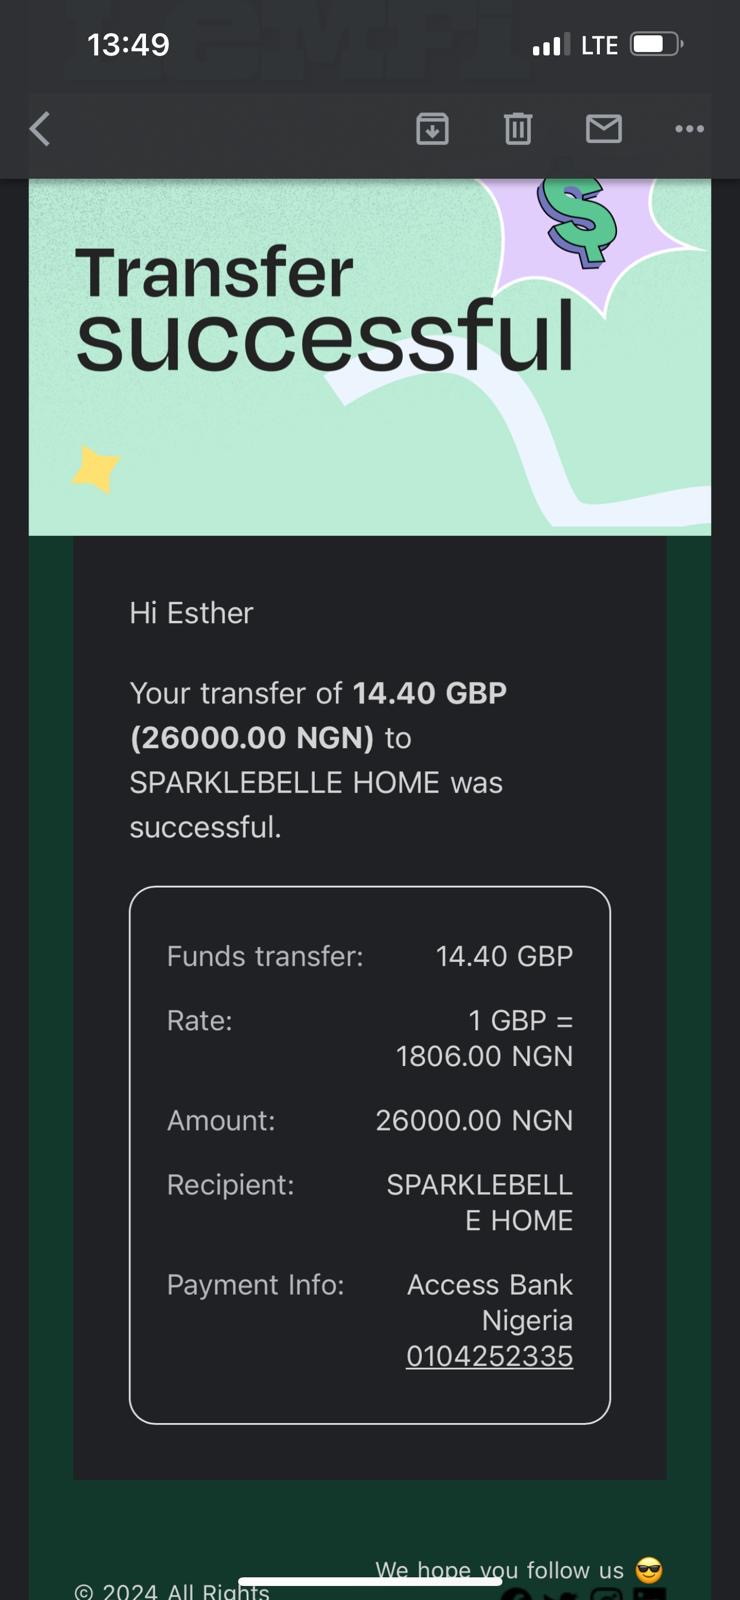Tap the "We hope you follow us" text

pos(499,1570)
